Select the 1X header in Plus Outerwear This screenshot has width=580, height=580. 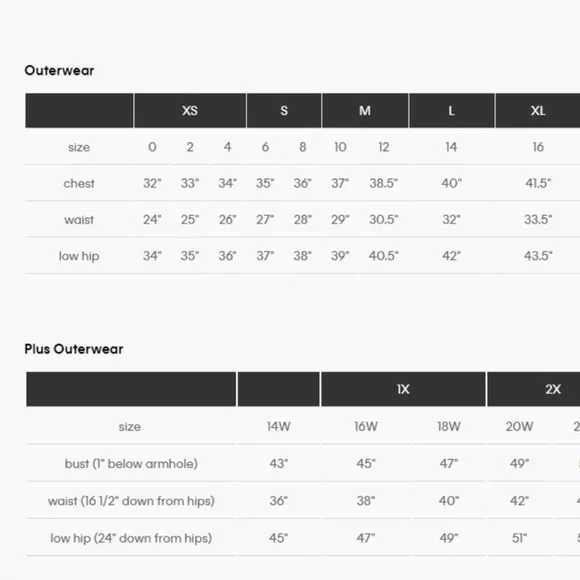403,389
